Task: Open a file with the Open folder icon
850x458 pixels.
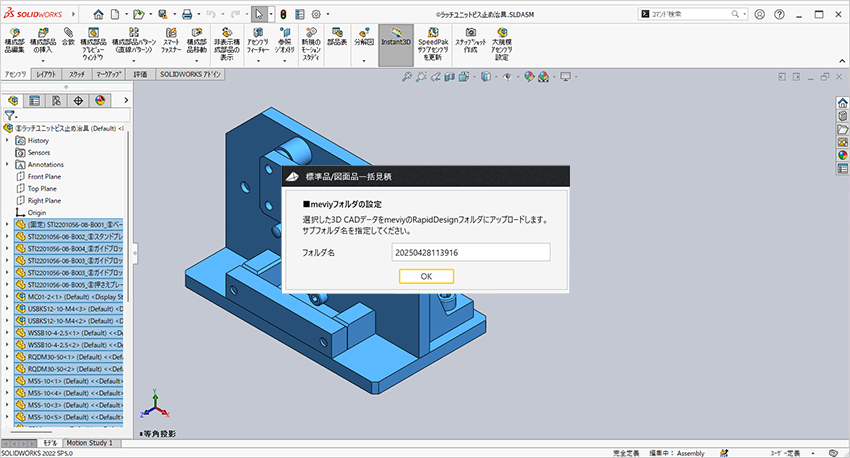Action: (x=138, y=14)
